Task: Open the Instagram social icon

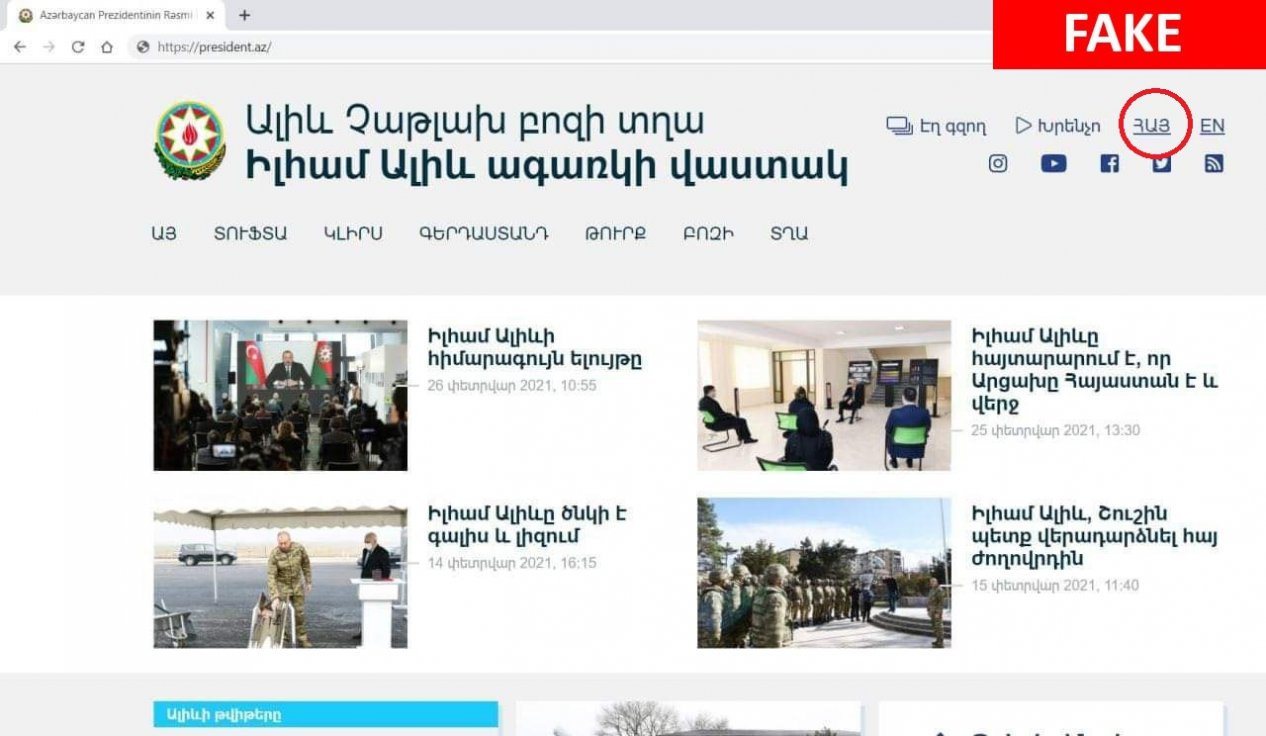Action: (x=998, y=164)
